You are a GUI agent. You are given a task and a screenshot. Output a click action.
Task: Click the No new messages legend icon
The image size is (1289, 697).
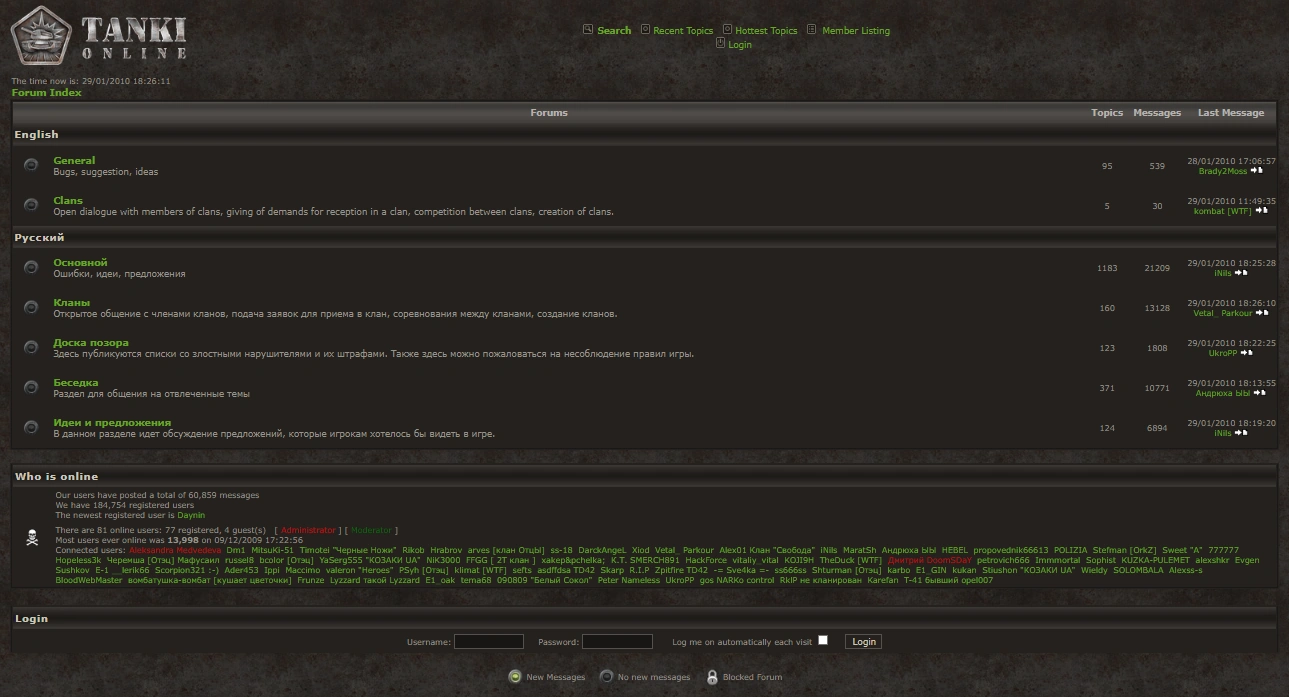606,677
